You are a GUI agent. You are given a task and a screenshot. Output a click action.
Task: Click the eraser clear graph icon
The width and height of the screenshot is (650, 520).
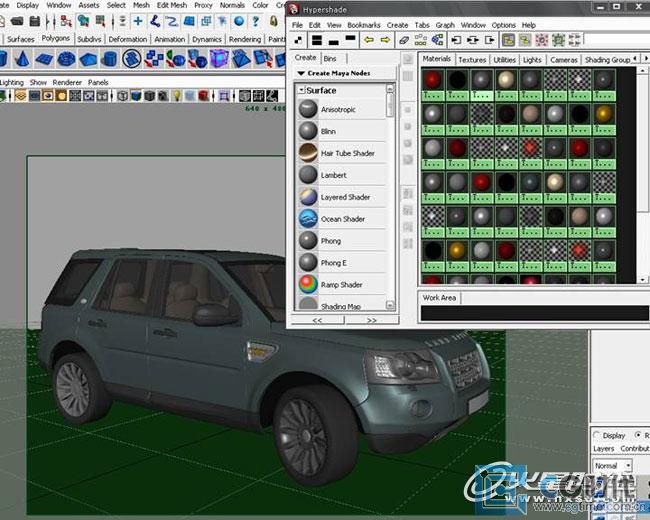pos(404,40)
